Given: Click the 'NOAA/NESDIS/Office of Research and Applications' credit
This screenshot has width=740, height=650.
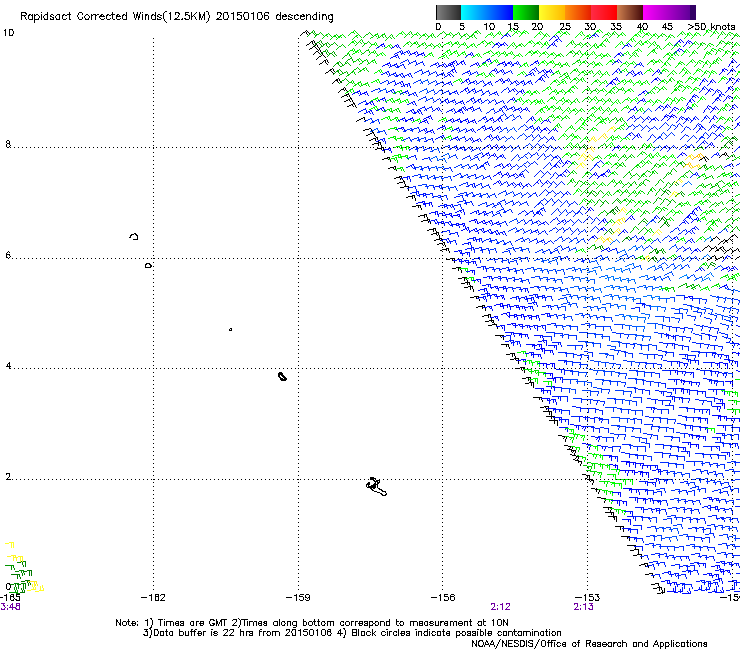Looking at the screenshot, I should 589,644.
